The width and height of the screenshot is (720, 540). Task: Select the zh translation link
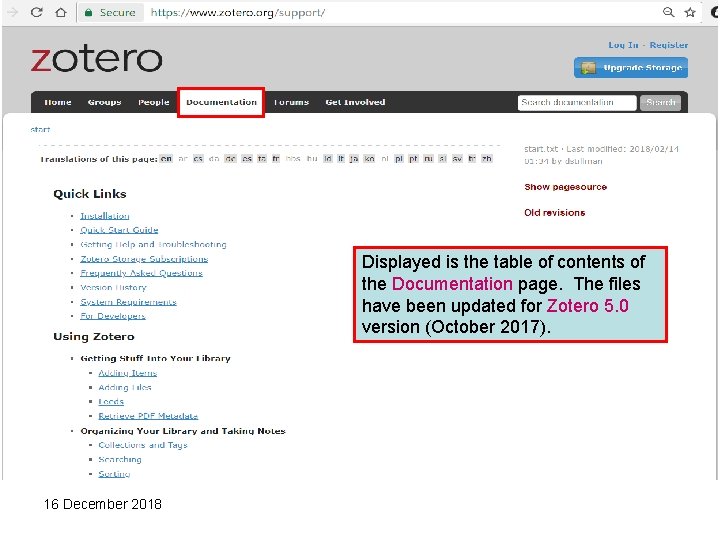[x=487, y=158]
